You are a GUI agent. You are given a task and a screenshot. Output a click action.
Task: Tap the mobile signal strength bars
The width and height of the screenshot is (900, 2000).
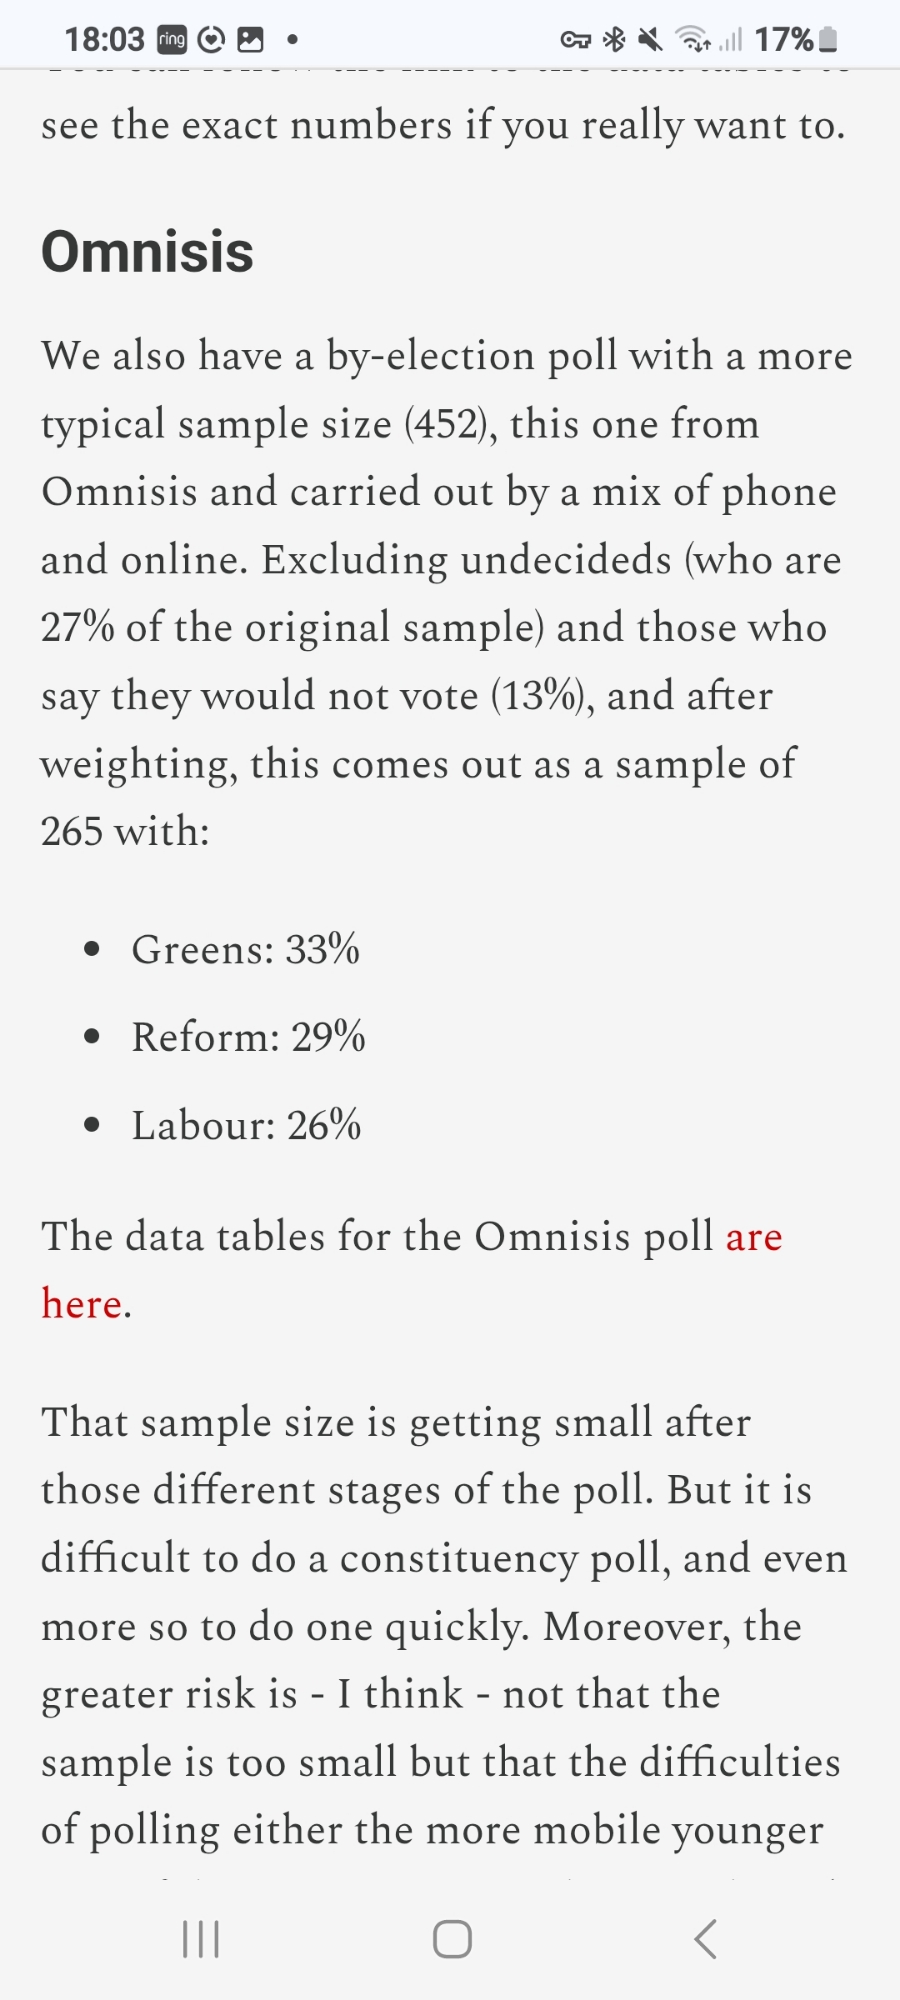pyautogui.click(x=731, y=40)
